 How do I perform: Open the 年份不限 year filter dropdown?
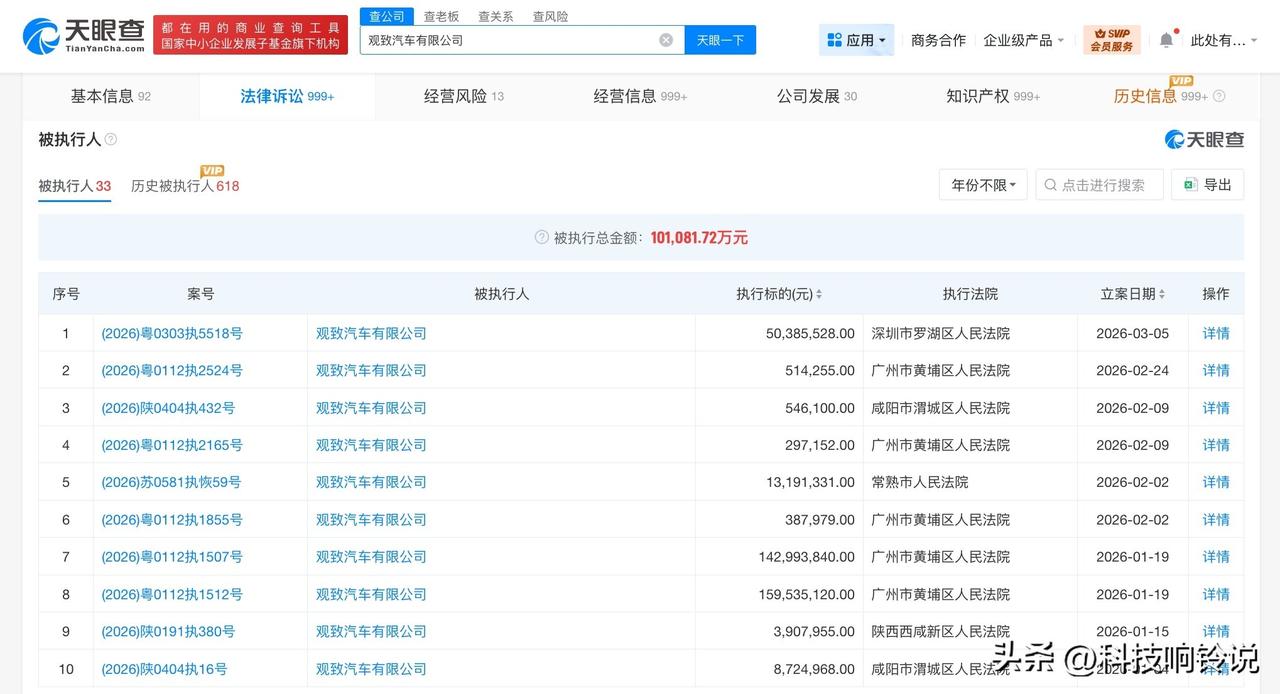pos(982,184)
